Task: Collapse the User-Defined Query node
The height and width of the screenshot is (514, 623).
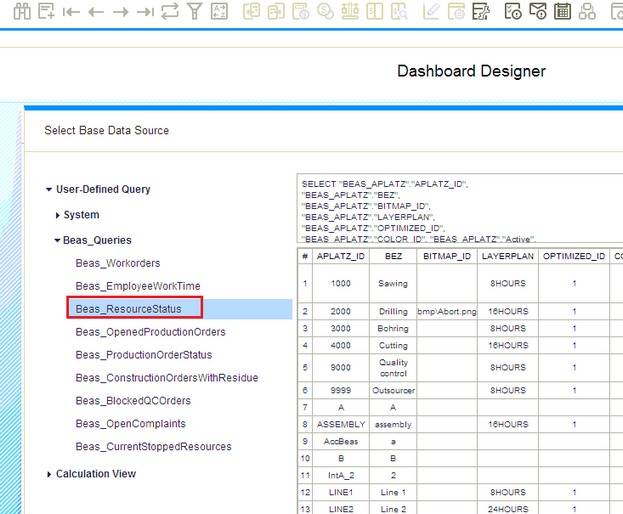Action: (x=49, y=190)
